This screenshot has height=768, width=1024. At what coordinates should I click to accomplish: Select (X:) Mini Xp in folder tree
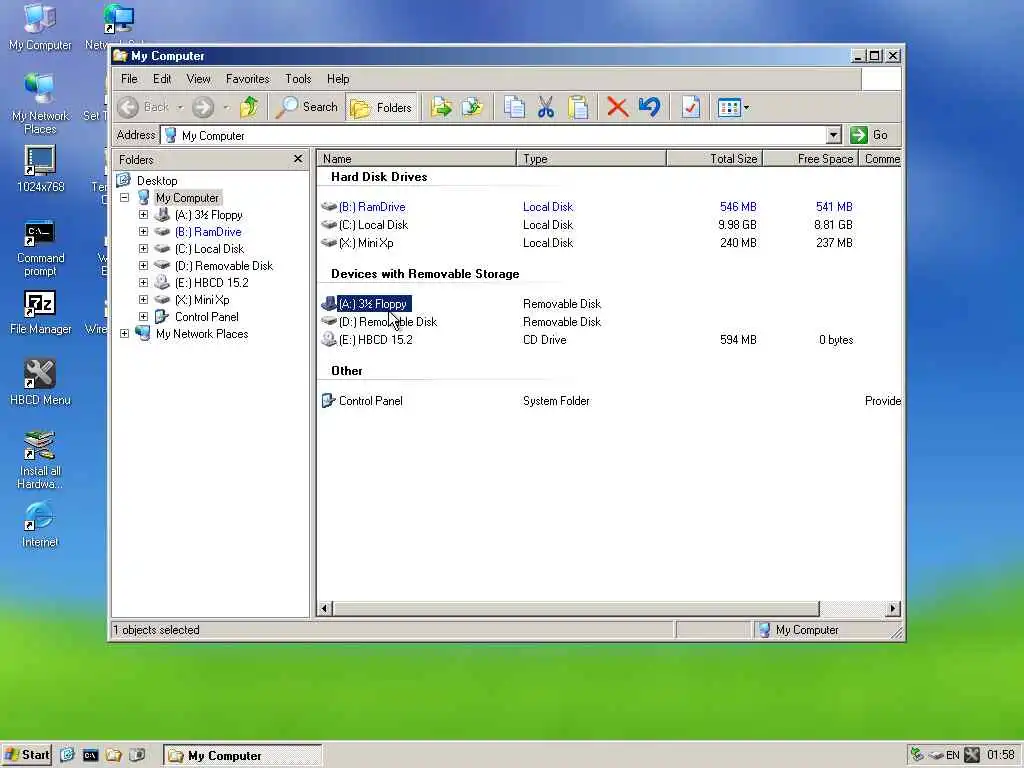pyautogui.click(x=202, y=300)
